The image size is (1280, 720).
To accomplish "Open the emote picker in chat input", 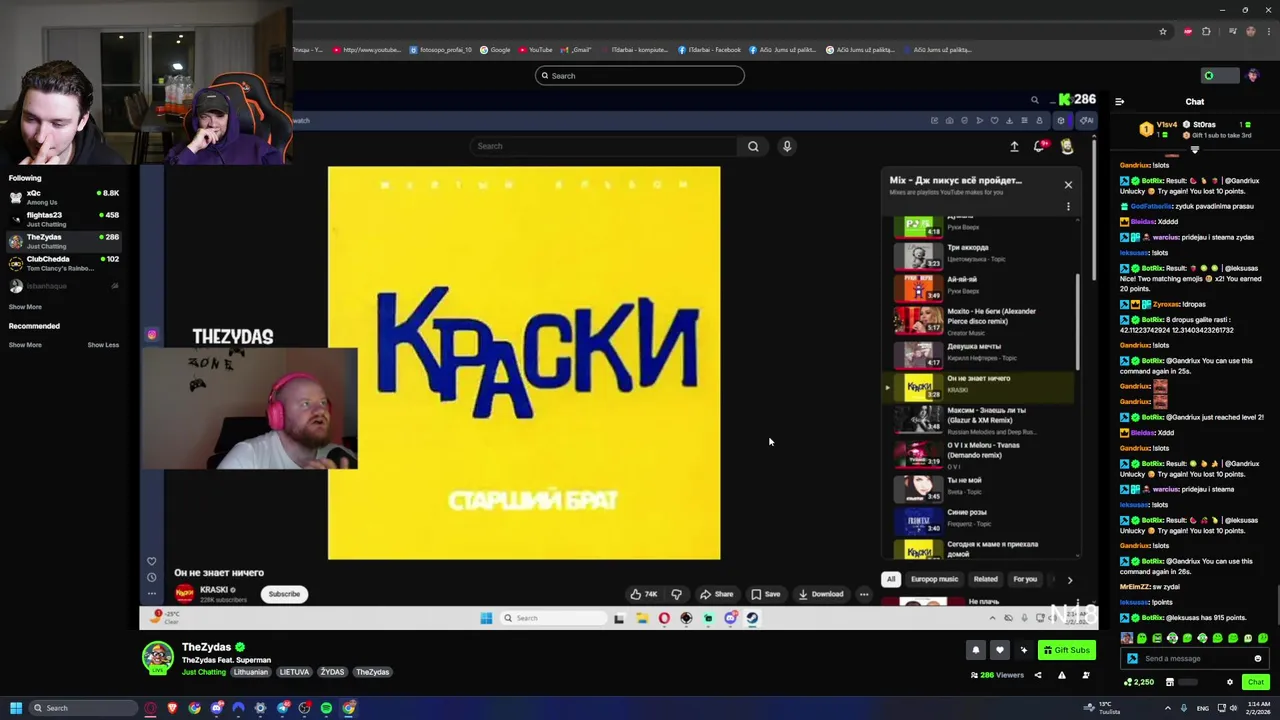I will point(1257,659).
